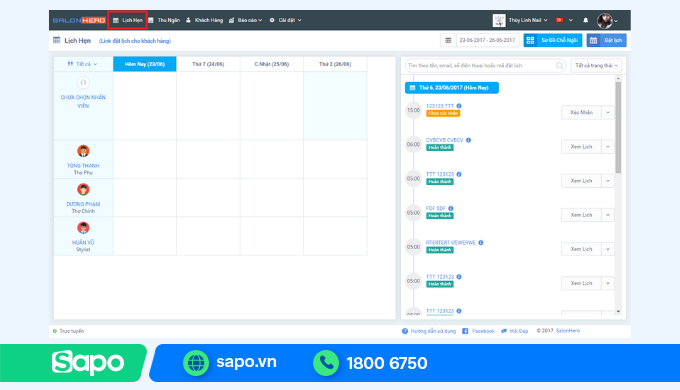Click the info icon next to RTERTERT WEWERWE
680x390 pixels.
tap(481, 243)
